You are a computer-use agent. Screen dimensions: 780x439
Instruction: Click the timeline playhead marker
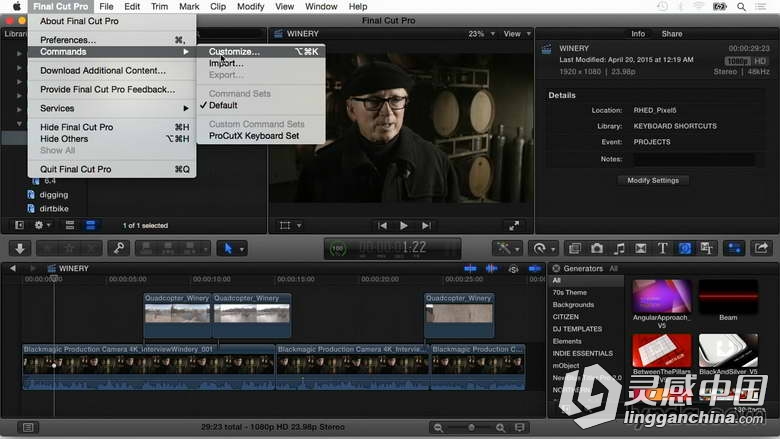(x=54, y=278)
